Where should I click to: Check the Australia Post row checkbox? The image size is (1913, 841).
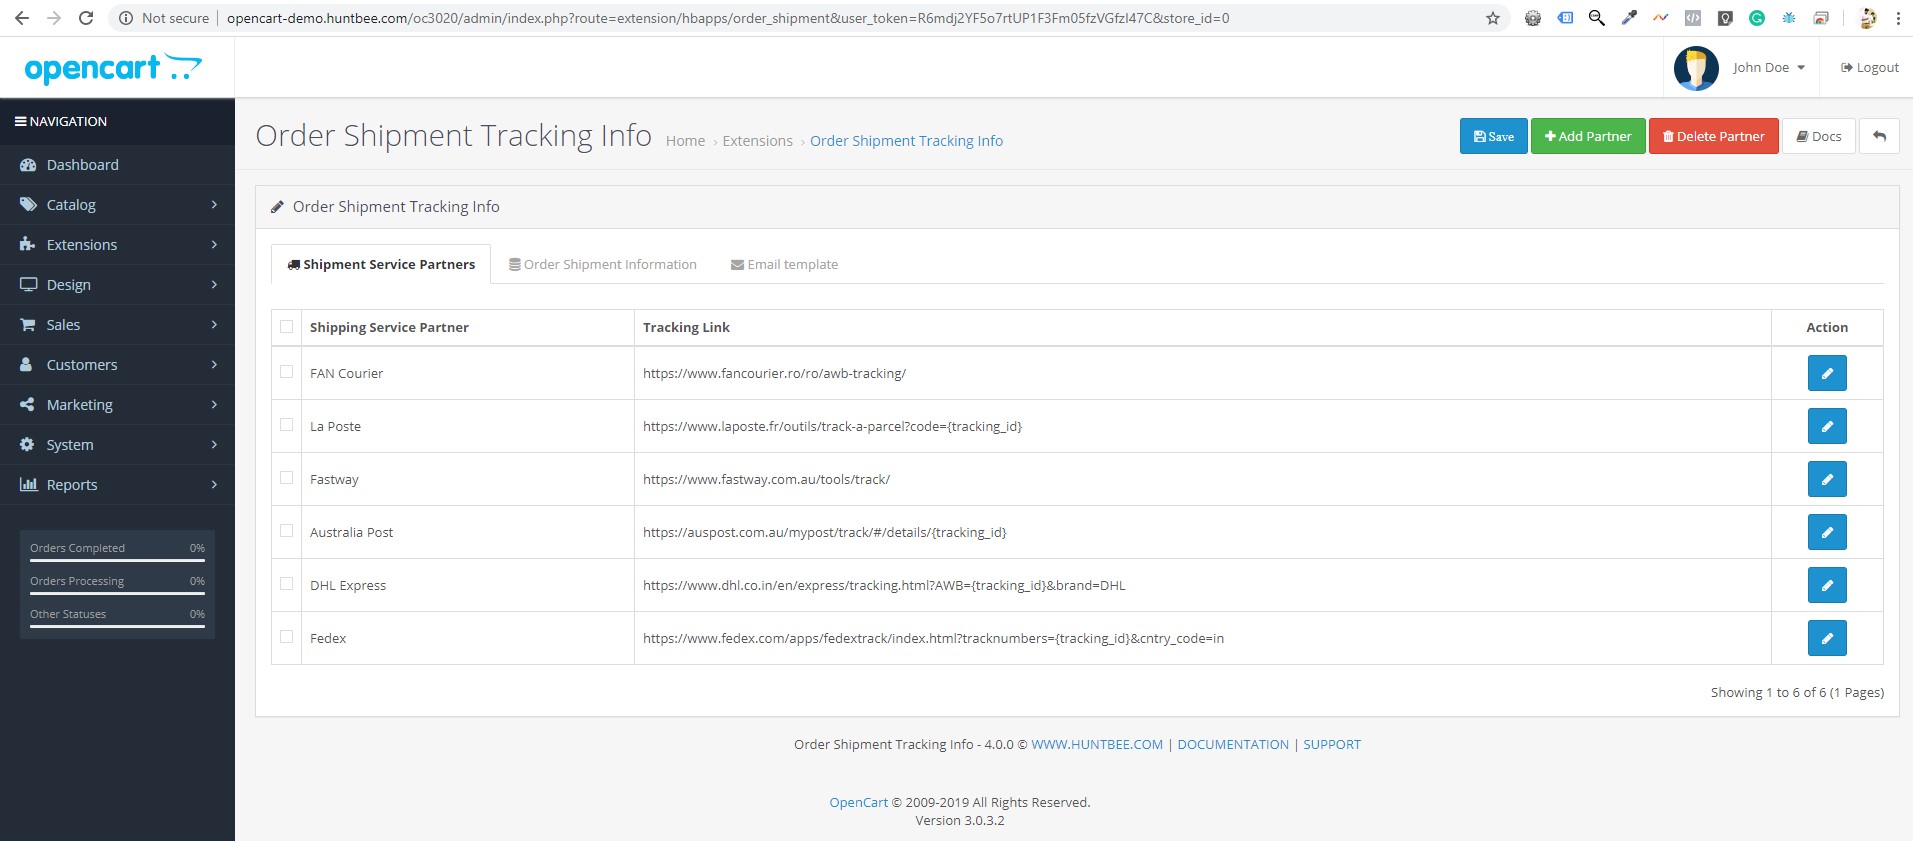coord(287,531)
